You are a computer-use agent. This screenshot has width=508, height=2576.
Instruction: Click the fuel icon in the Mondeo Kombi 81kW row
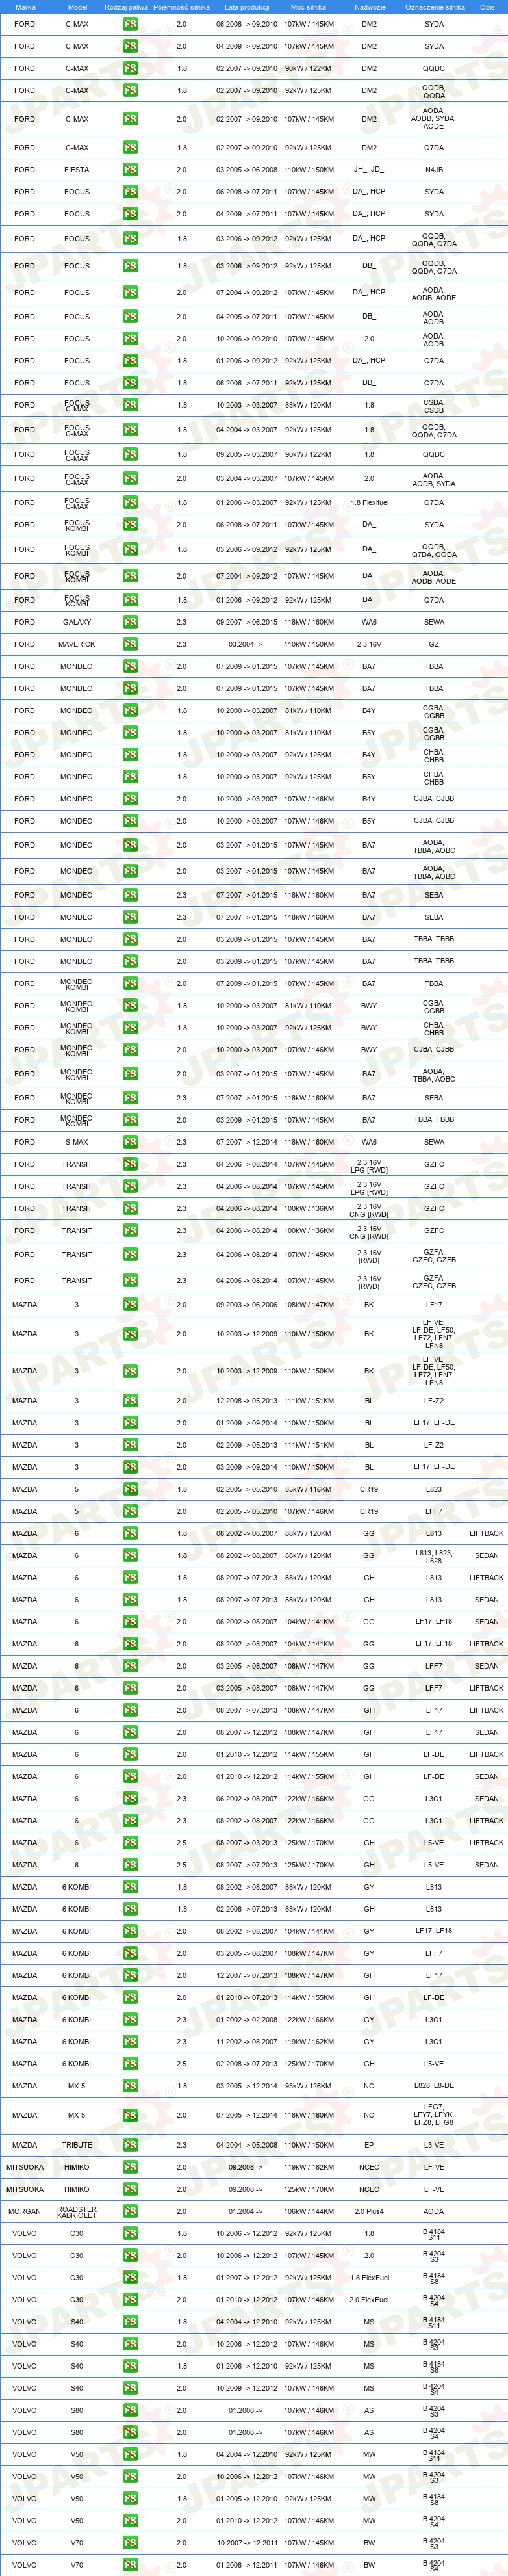pyautogui.click(x=130, y=1006)
